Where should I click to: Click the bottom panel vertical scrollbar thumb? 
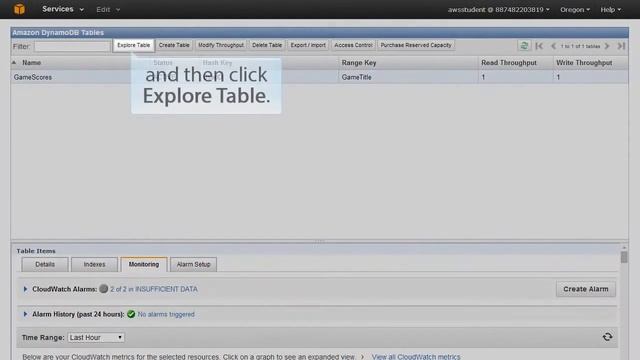(x=624, y=257)
